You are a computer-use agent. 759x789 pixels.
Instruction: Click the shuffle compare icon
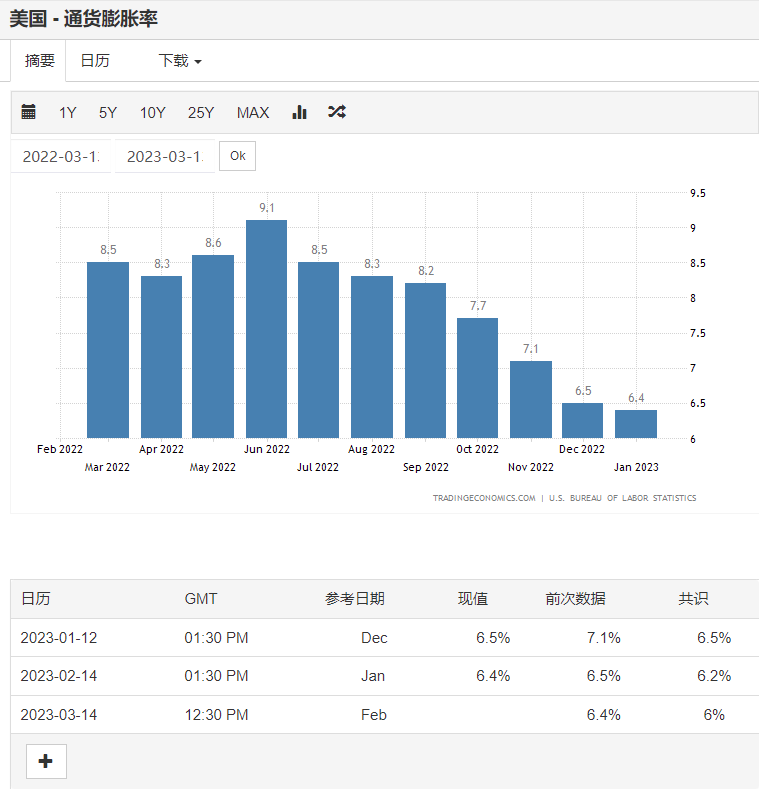(x=337, y=112)
